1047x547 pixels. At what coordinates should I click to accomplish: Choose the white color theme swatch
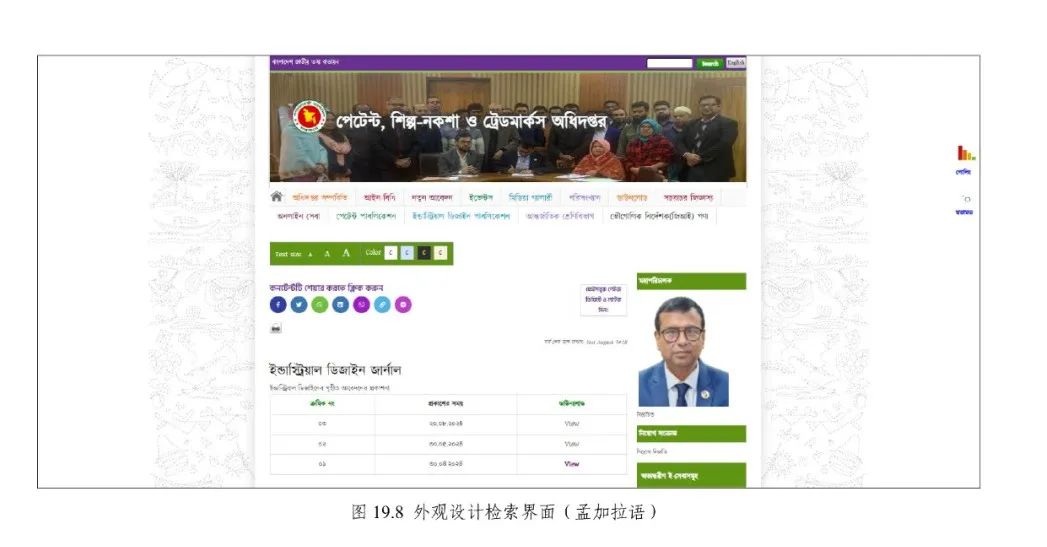point(391,253)
